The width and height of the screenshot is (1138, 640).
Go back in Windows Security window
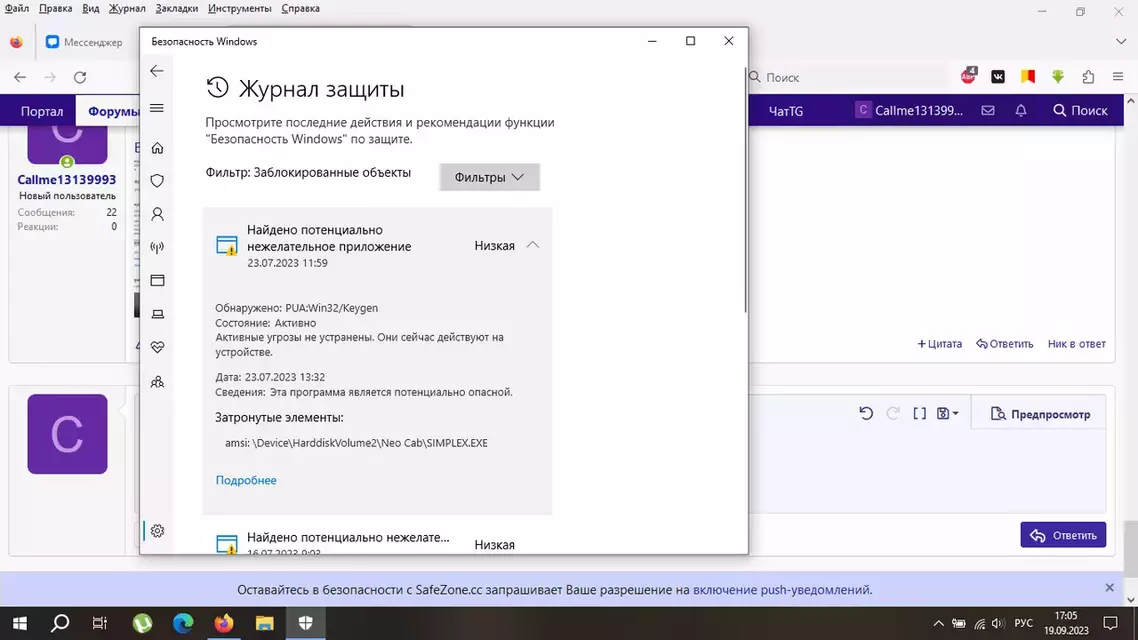[157, 71]
